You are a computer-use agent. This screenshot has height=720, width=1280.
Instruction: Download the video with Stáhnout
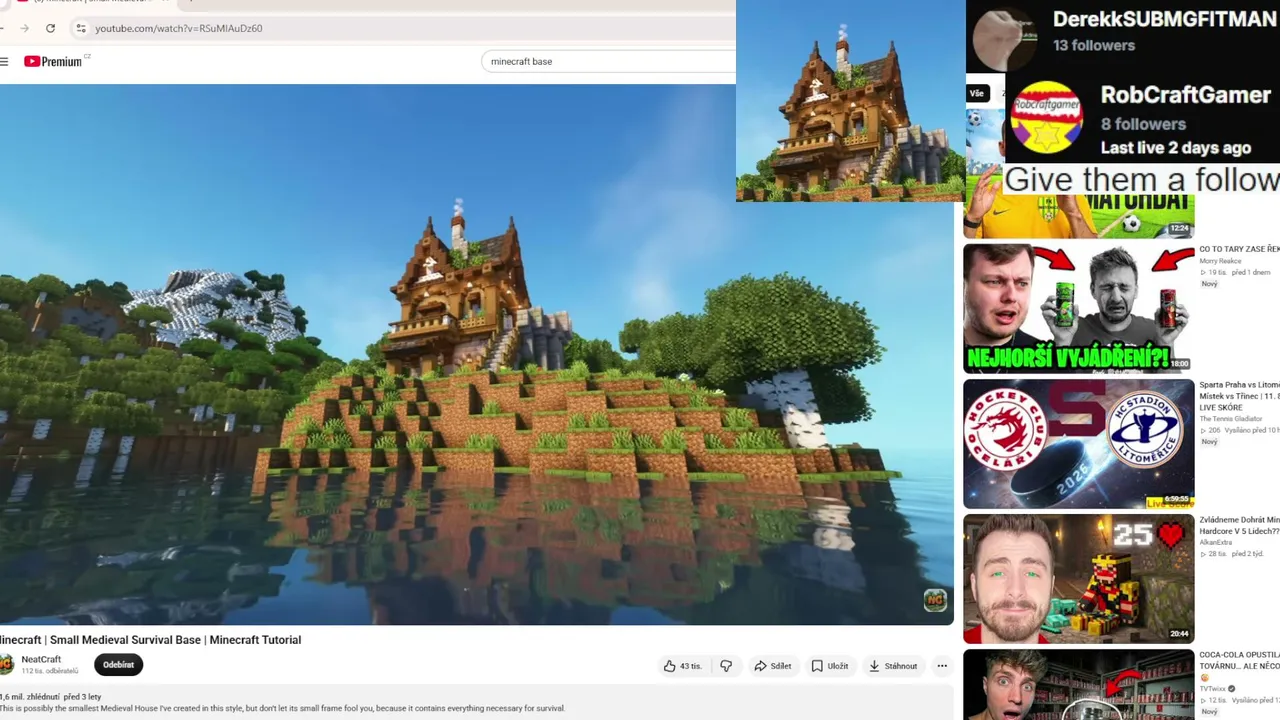(893, 666)
